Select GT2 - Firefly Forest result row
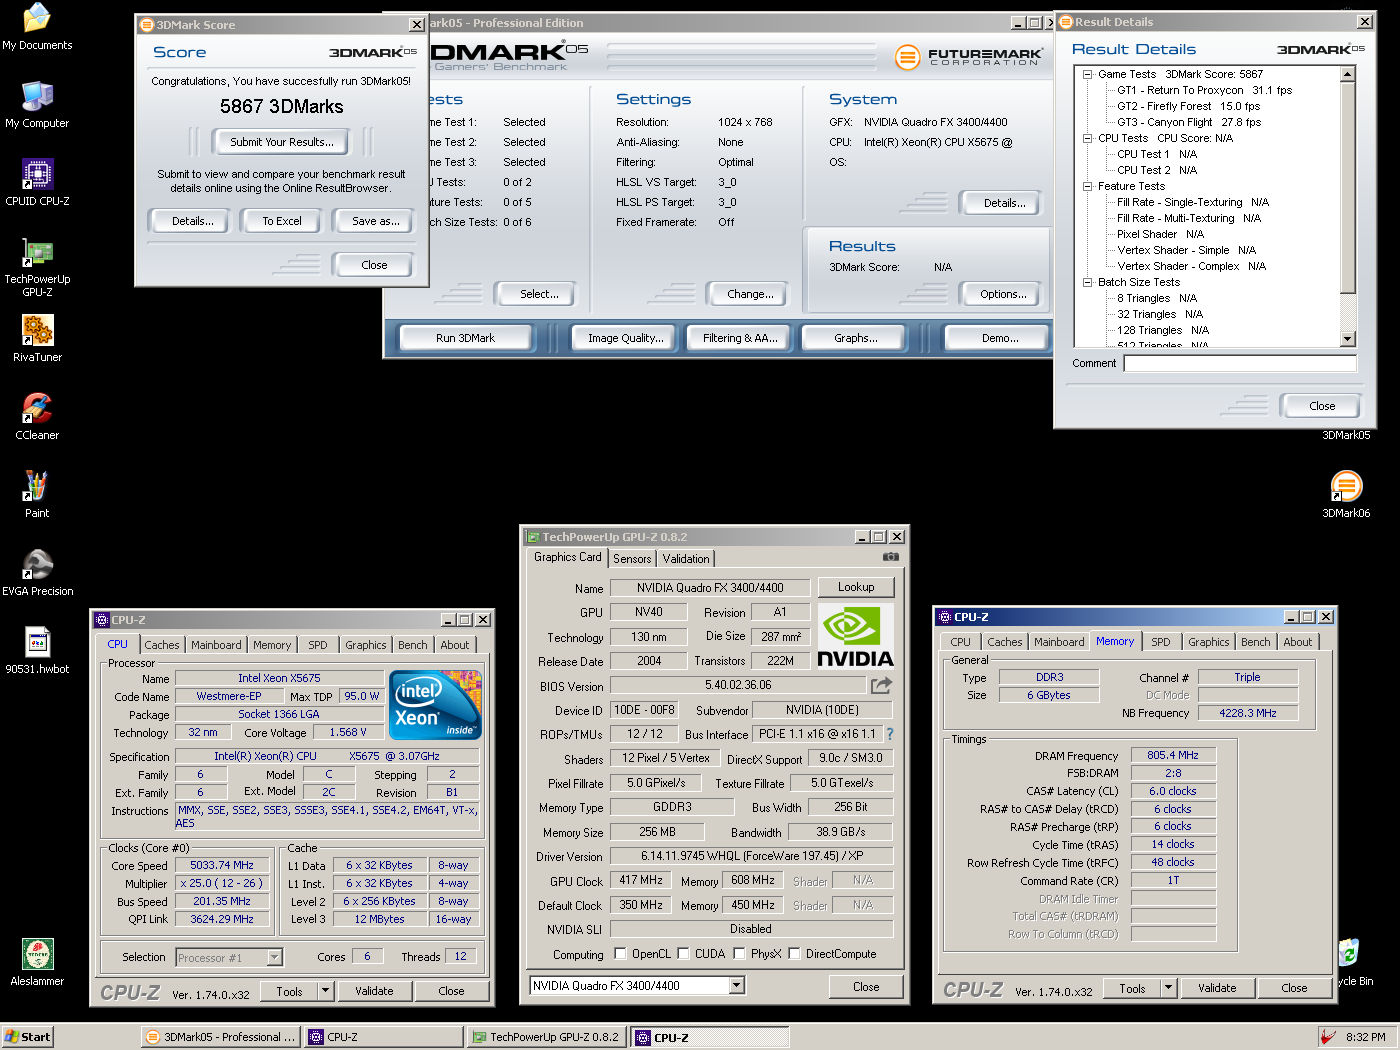Screen dimensions: 1400x1050 point(1188,106)
